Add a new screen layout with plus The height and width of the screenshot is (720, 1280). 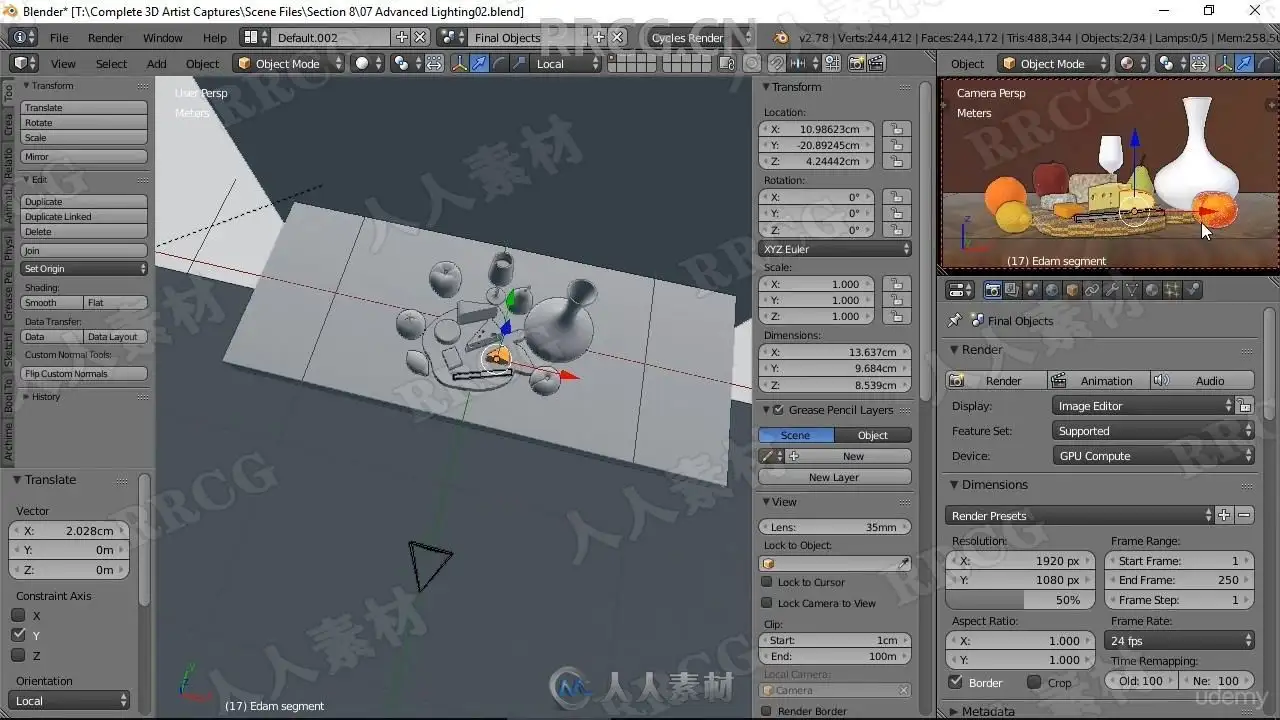coord(402,37)
